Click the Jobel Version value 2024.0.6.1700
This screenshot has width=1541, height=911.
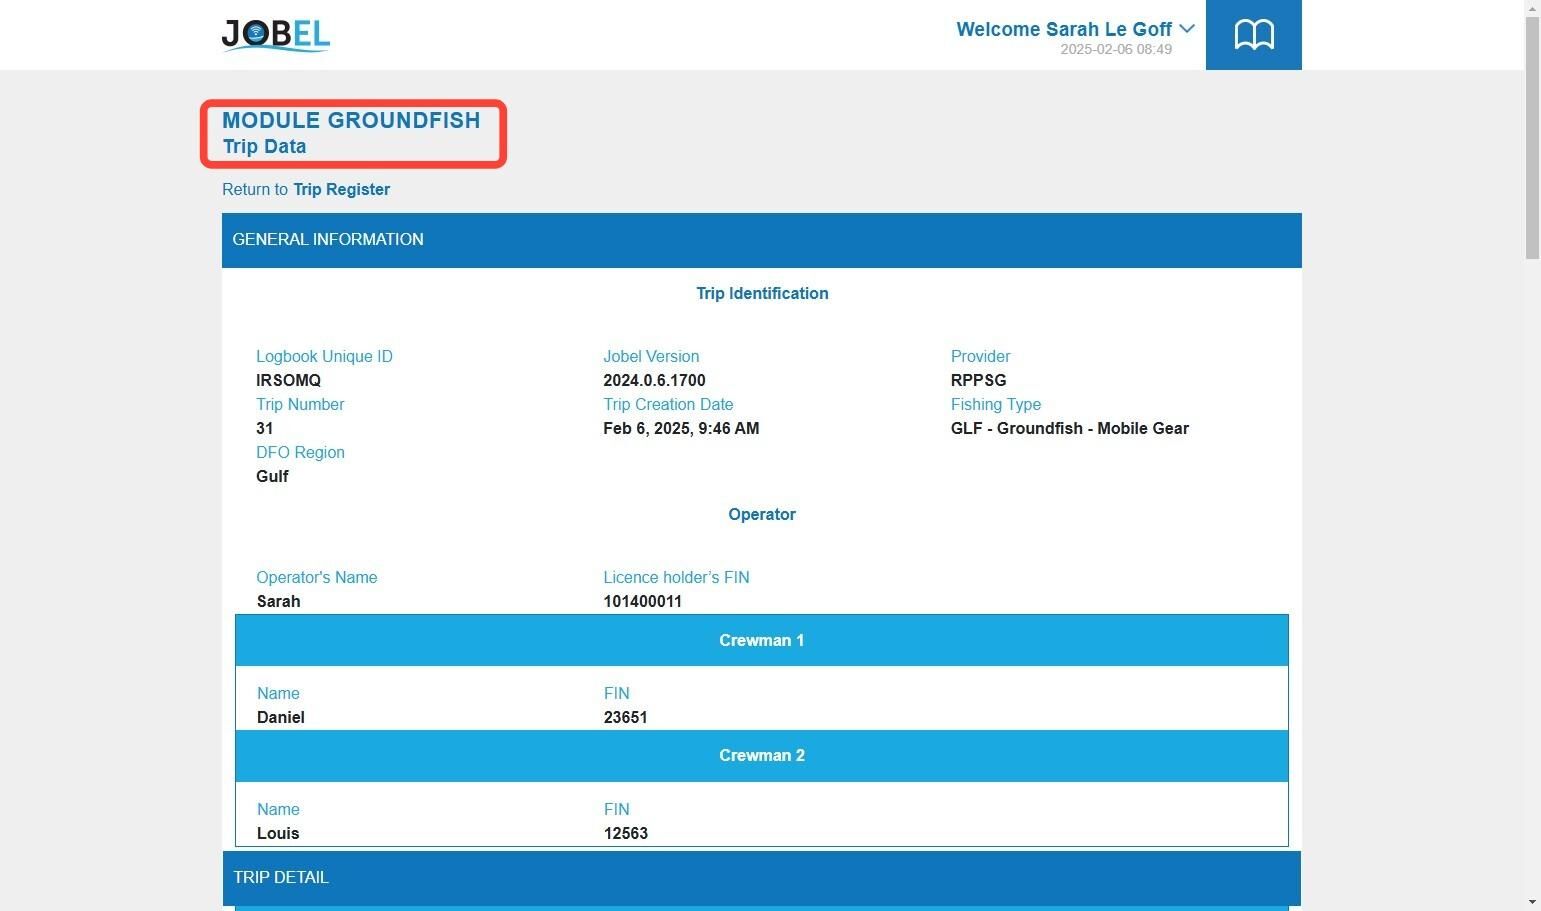[x=654, y=381]
